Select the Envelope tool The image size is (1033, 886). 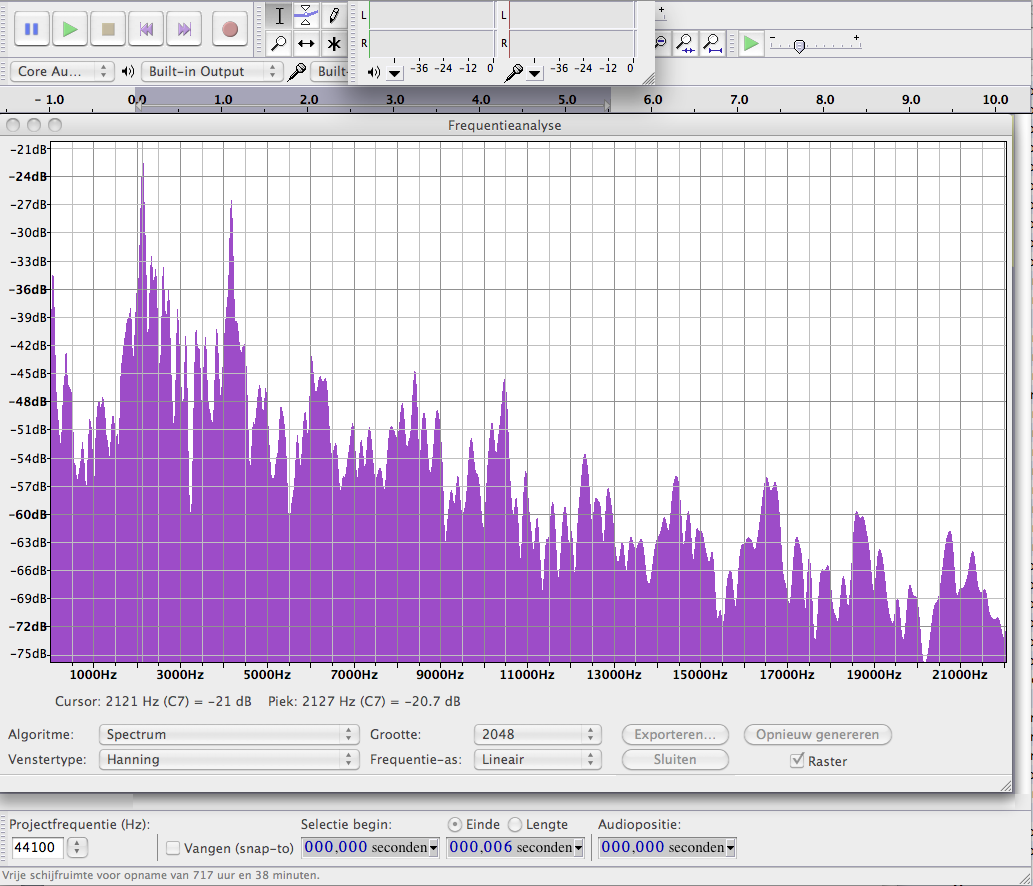click(x=306, y=16)
